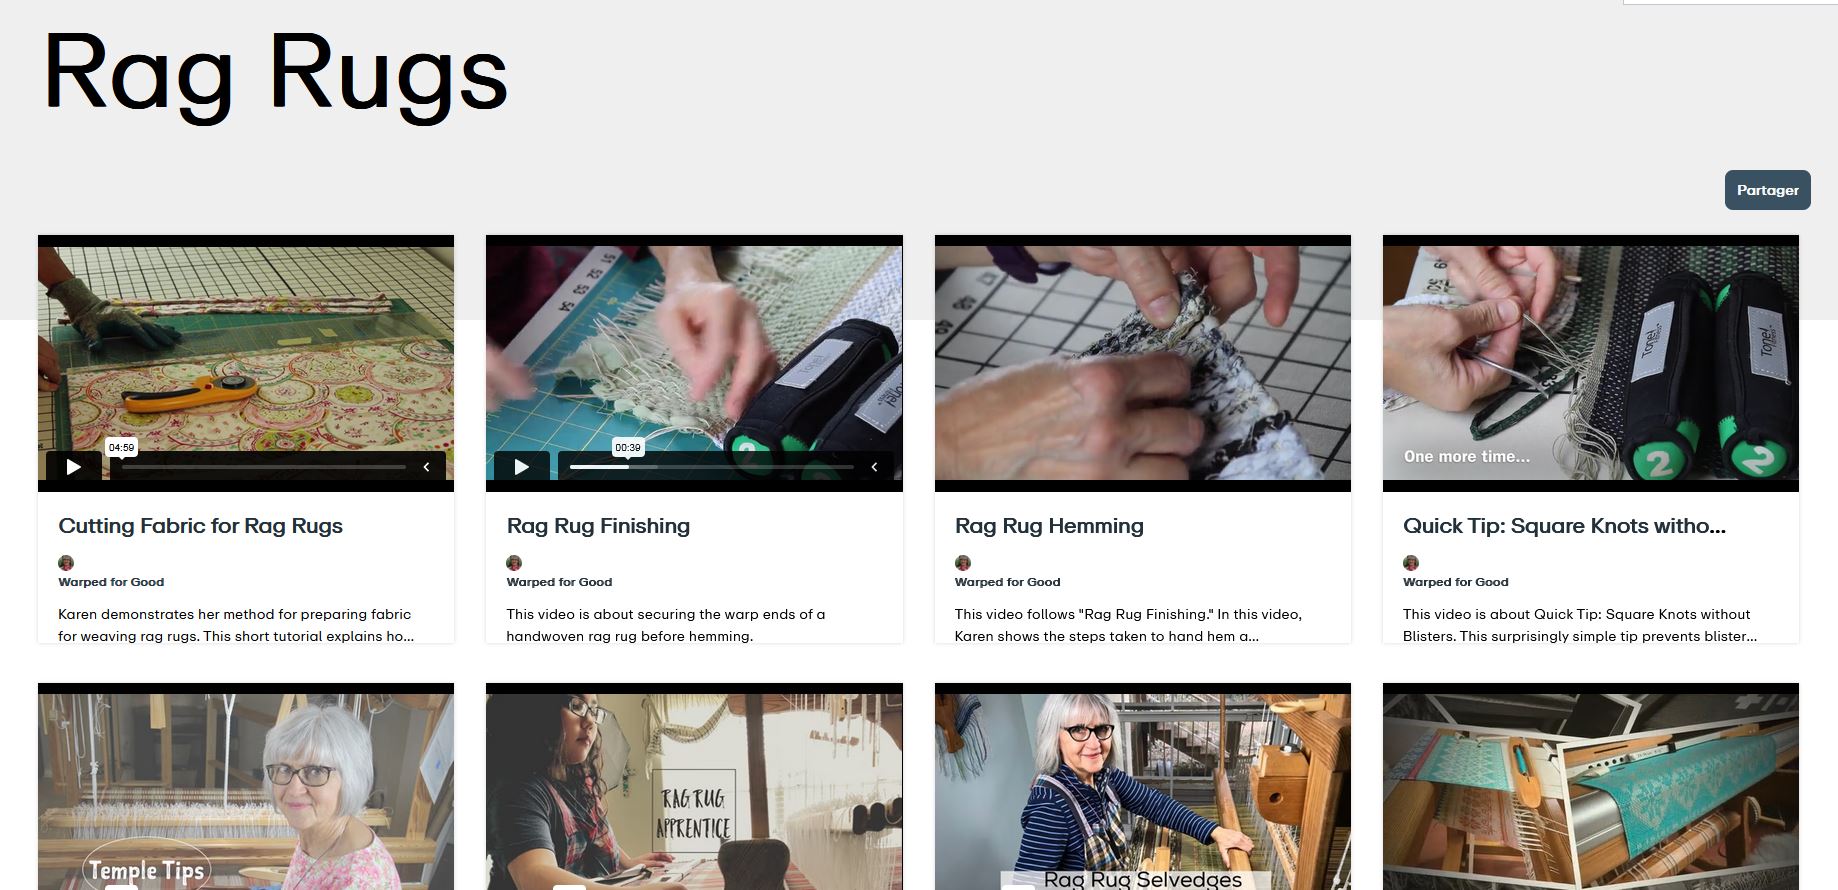The height and width of the screenshot is (890, 1838).
Task: Open Quick Tip: Square Knots title link
Action: pyautogui.click(x=1564, y=526)
